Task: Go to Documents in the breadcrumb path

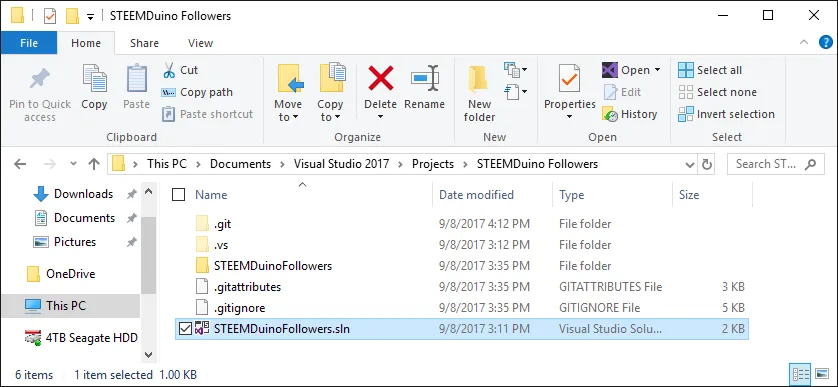Action: (x=240, y=164)
